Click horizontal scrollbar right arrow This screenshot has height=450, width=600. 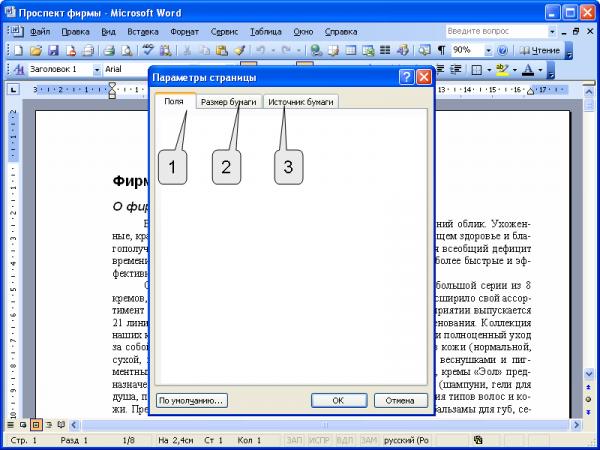[576, 425]
